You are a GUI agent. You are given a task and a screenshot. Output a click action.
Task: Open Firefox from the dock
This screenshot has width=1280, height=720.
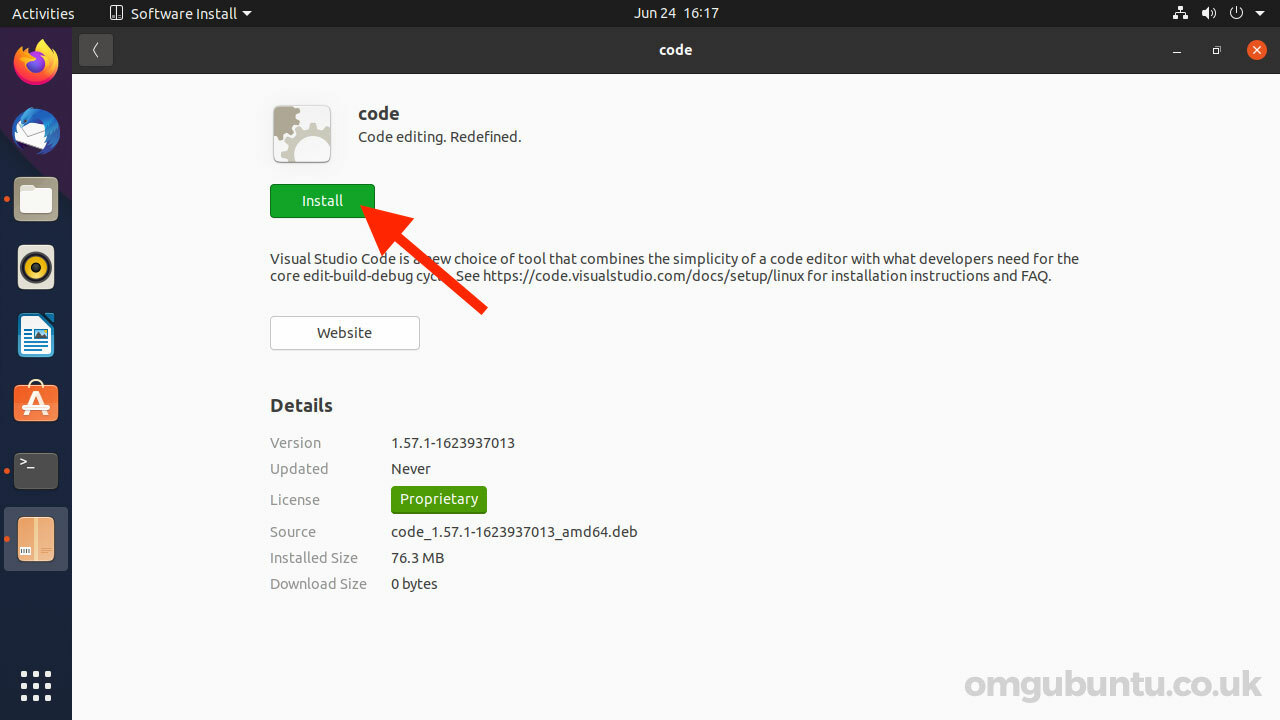click(x=36, y=63)
